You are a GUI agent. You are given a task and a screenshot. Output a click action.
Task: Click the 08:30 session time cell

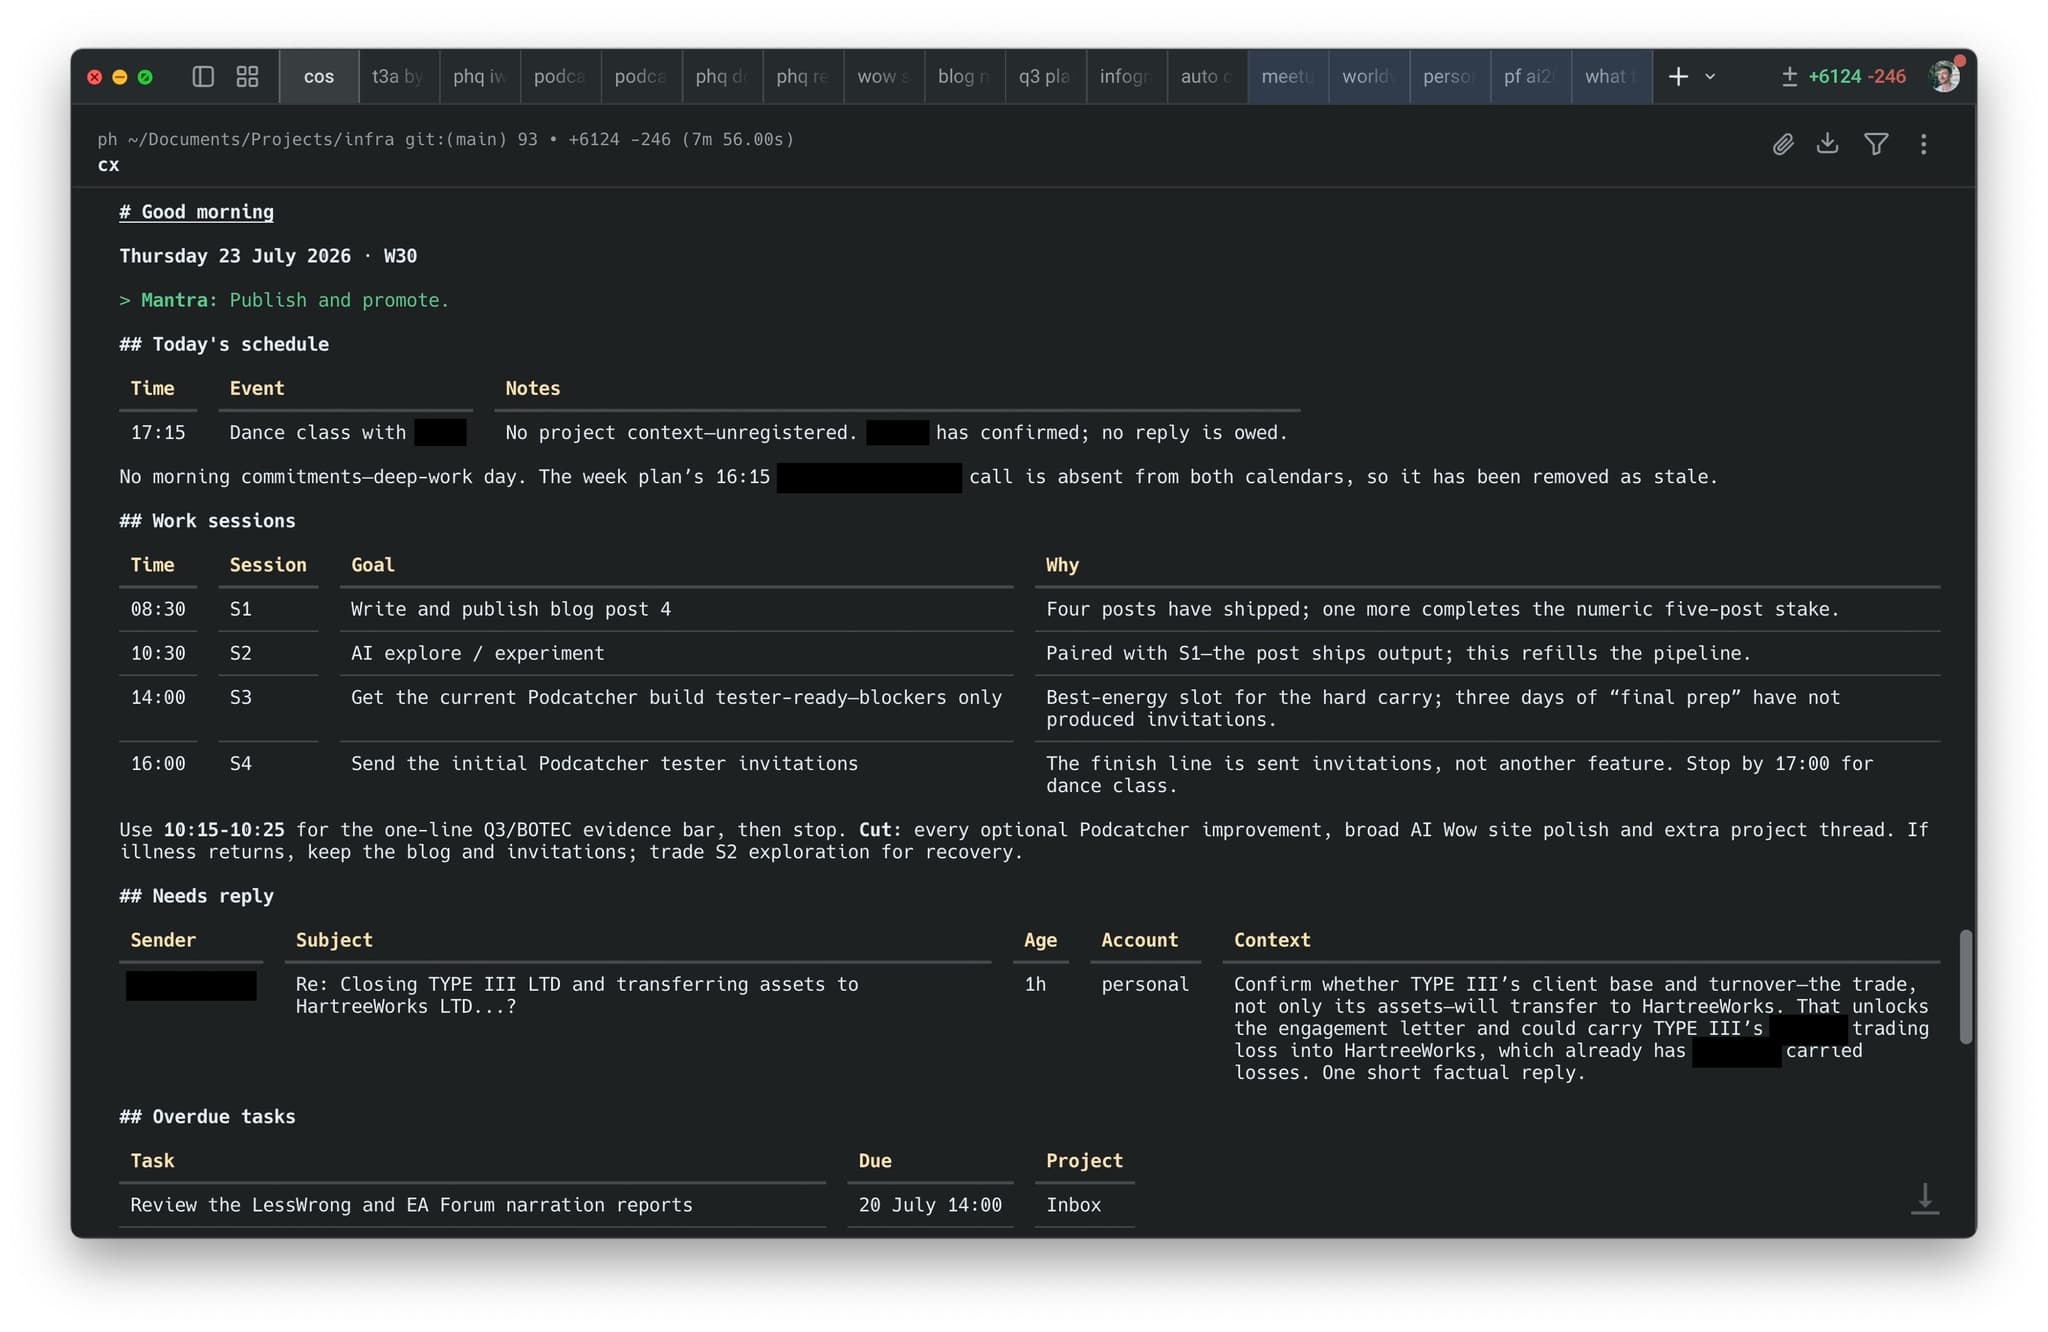[x=158, y=609]
